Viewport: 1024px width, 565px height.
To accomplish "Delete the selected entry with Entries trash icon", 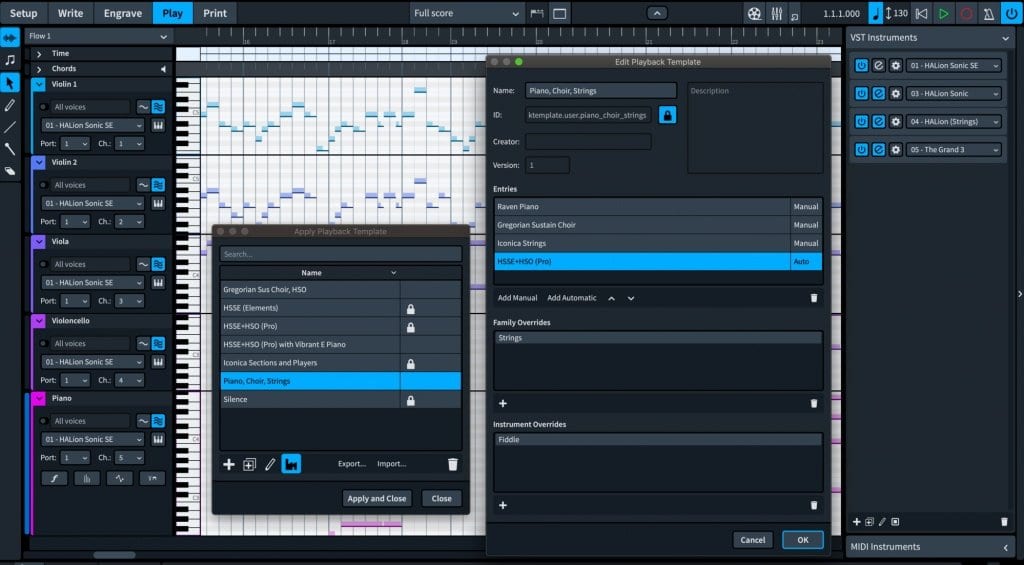I will [x=814, y=298].
